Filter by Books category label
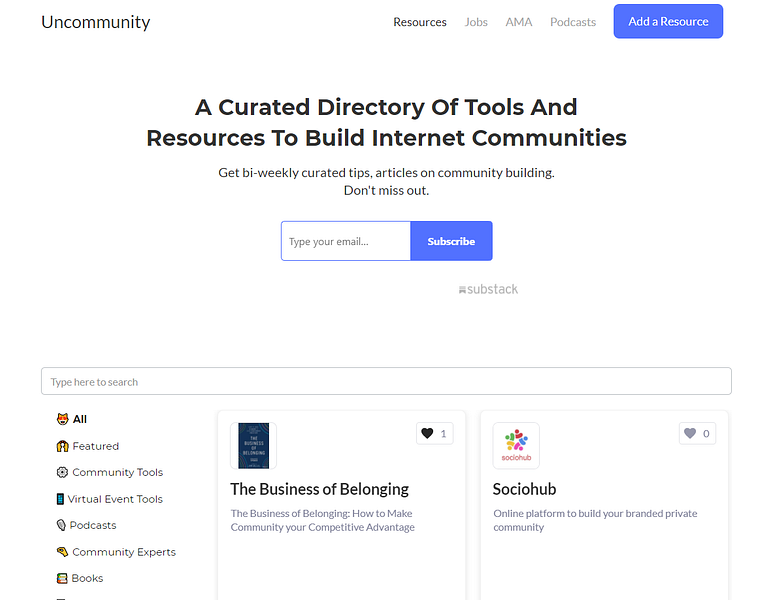 tap(88, 578)
